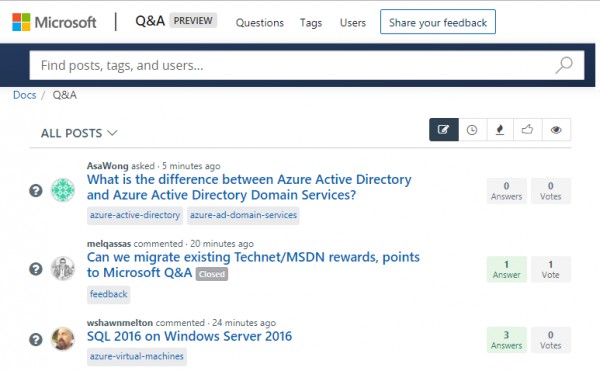The width and height of the screenshot is (600, 371).
Task: Open the Tags menu item
Action: point(311,23)
